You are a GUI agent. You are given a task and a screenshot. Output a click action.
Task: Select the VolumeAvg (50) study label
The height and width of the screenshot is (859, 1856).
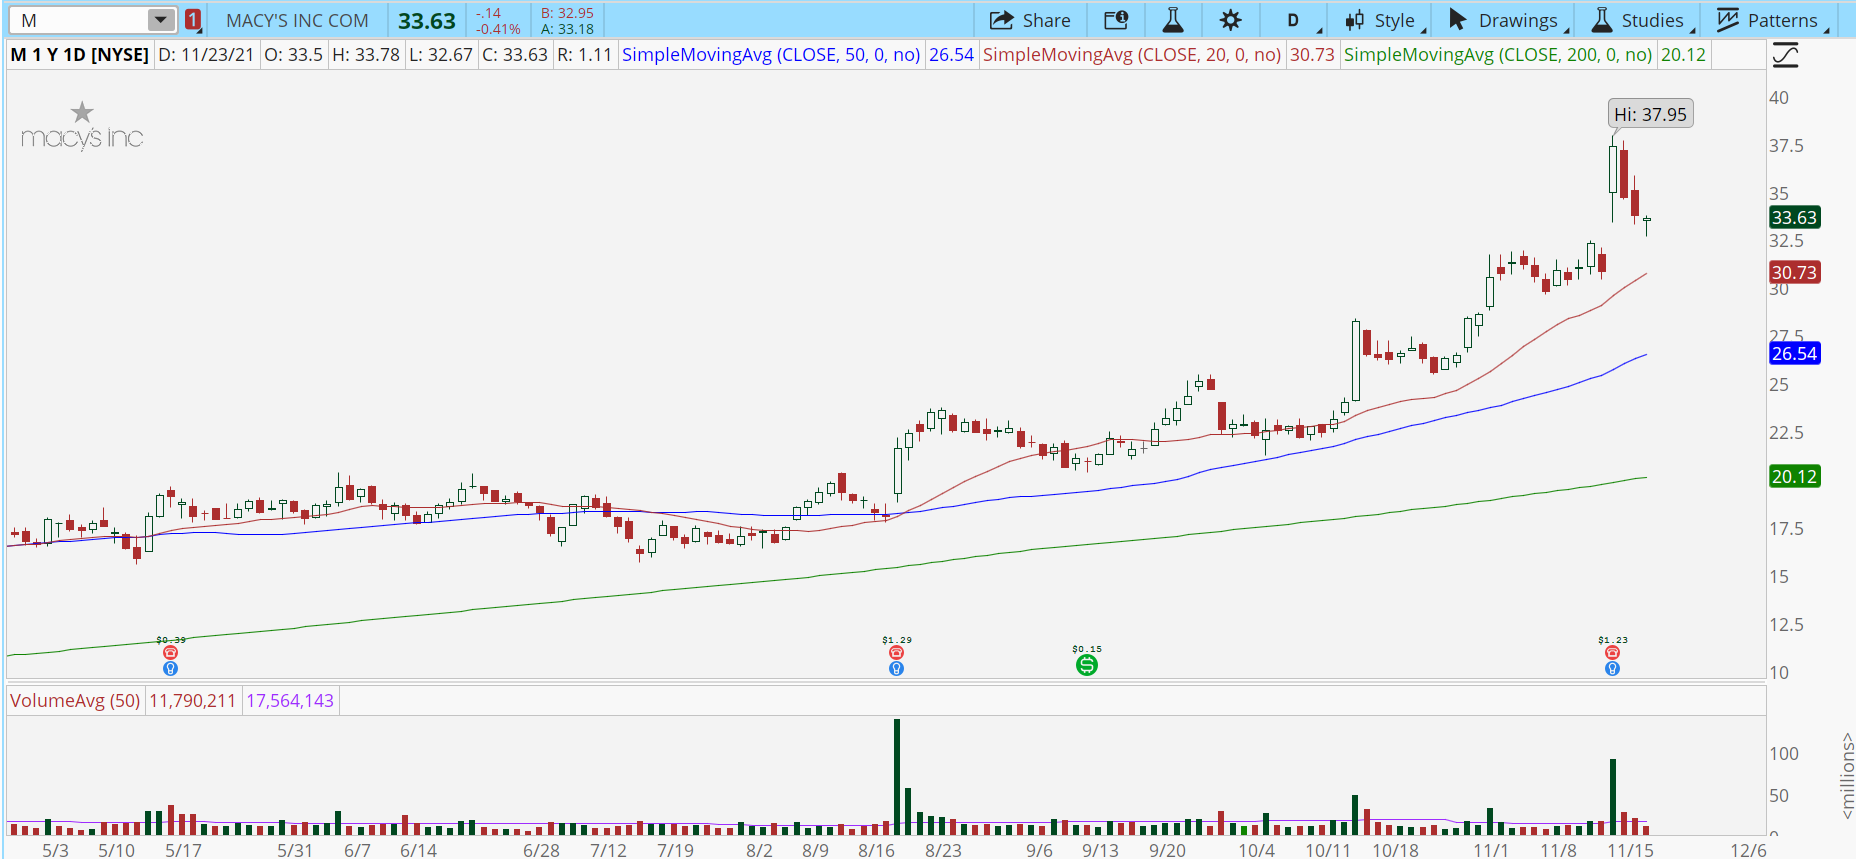(75, 701)
